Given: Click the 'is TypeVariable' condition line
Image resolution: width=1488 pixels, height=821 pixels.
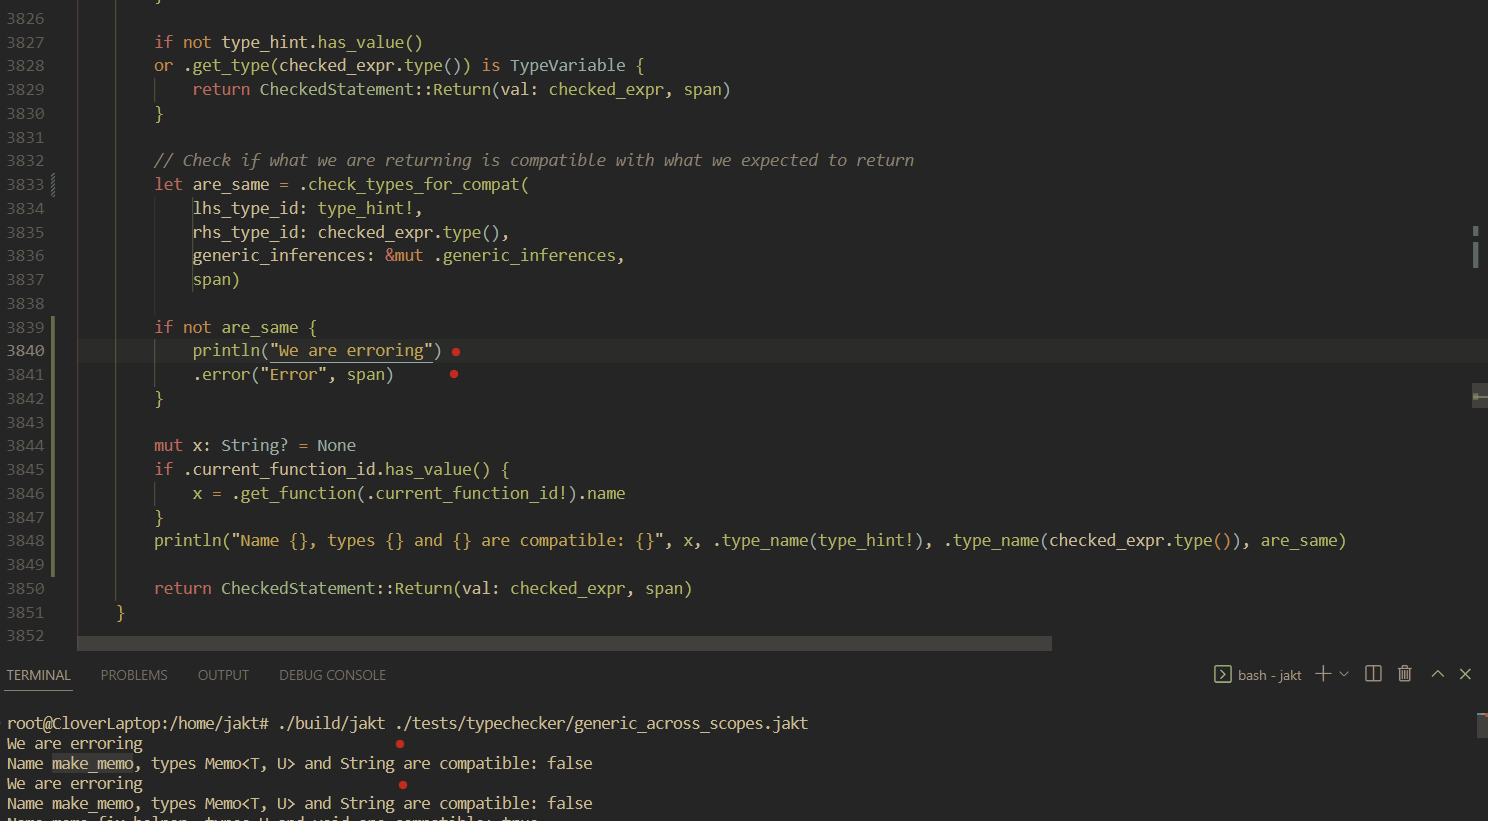Looking at the screenshot, I should (399, 66).
